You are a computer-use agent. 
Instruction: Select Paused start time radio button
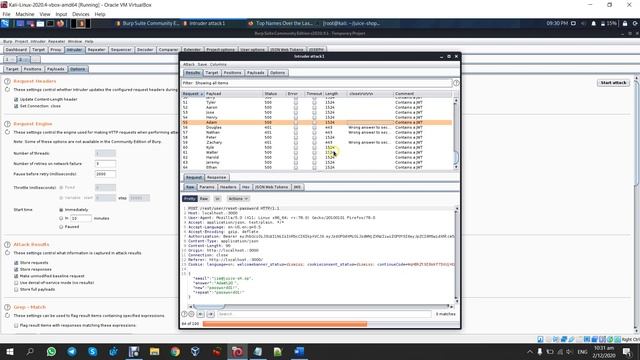[x=61, y=227]
